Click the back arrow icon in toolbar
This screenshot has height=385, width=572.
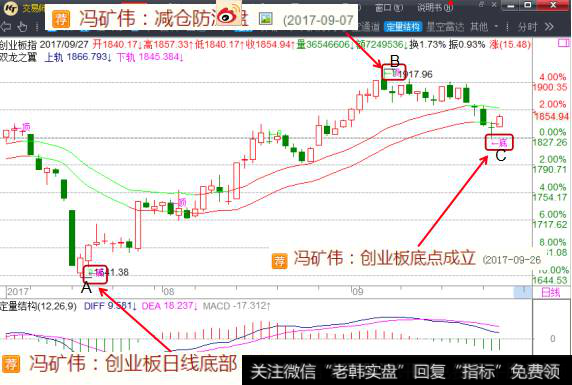(x=6, y=26)
